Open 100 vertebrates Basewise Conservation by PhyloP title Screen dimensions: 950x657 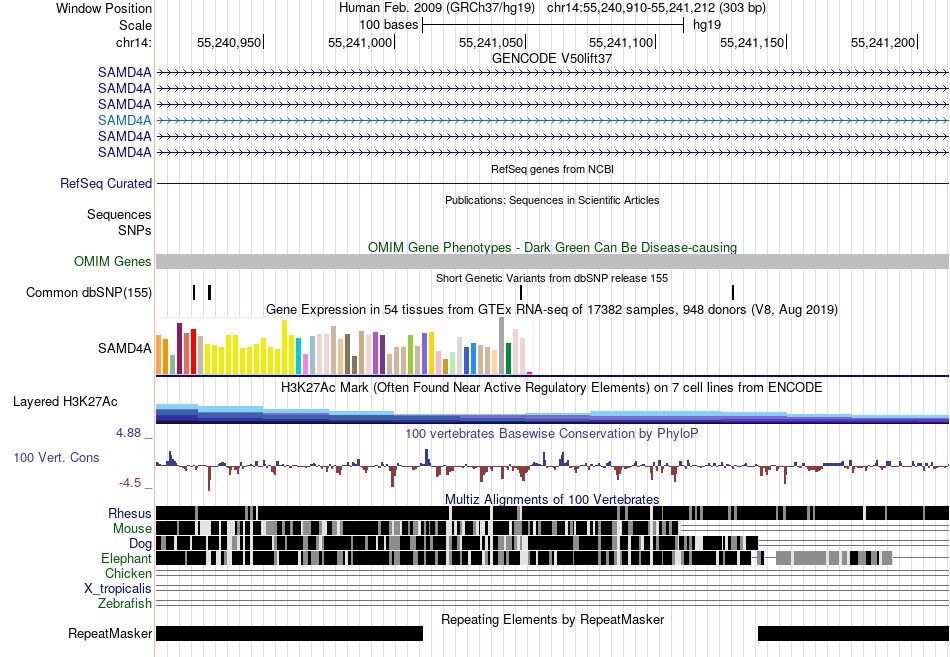point(552,433)
